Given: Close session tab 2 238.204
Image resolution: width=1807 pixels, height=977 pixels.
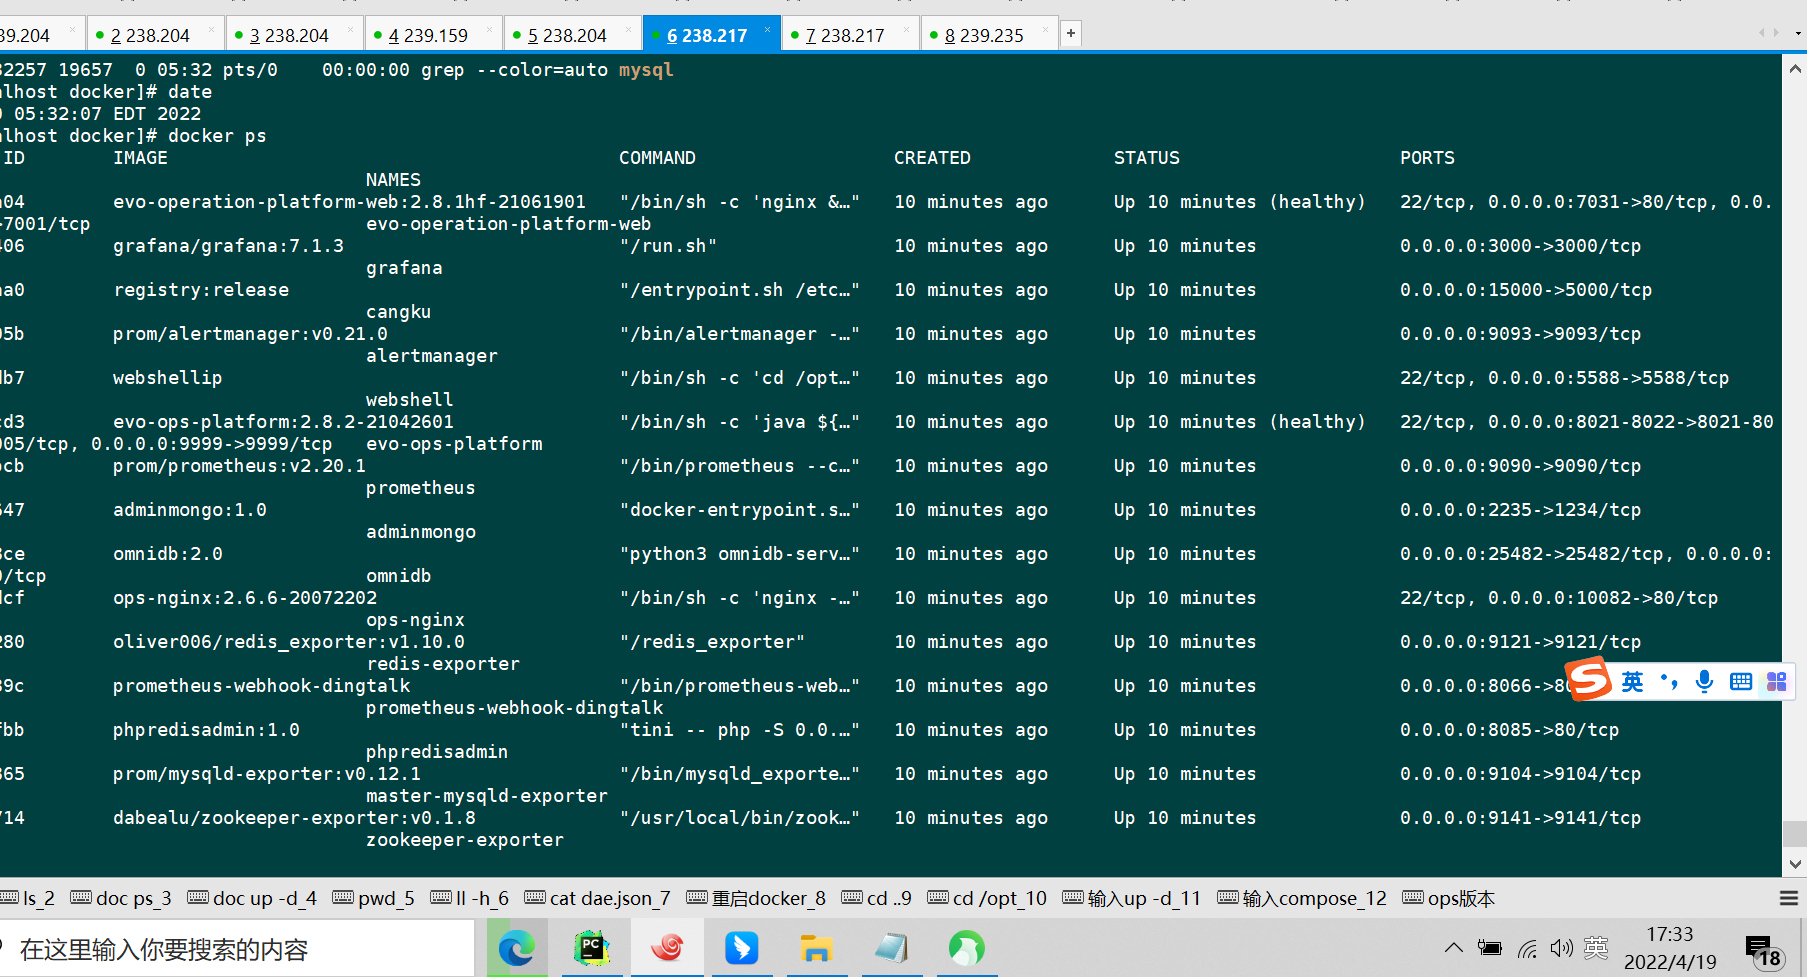Looking at the screenshot, I should click(211, 30).
